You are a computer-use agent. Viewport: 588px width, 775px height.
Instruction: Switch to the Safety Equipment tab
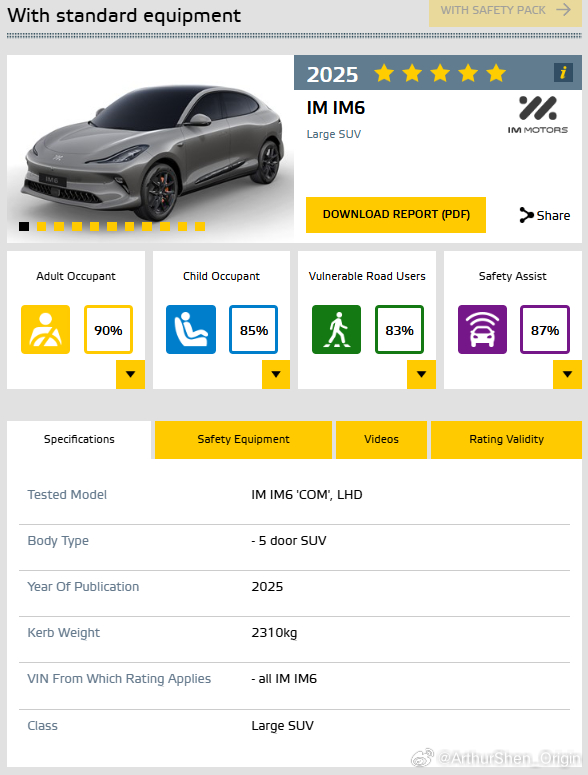(x=243, y=439)
